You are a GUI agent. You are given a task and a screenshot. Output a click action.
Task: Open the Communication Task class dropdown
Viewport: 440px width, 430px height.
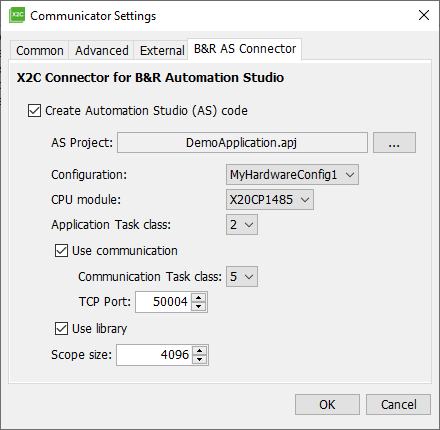point(242,277)
